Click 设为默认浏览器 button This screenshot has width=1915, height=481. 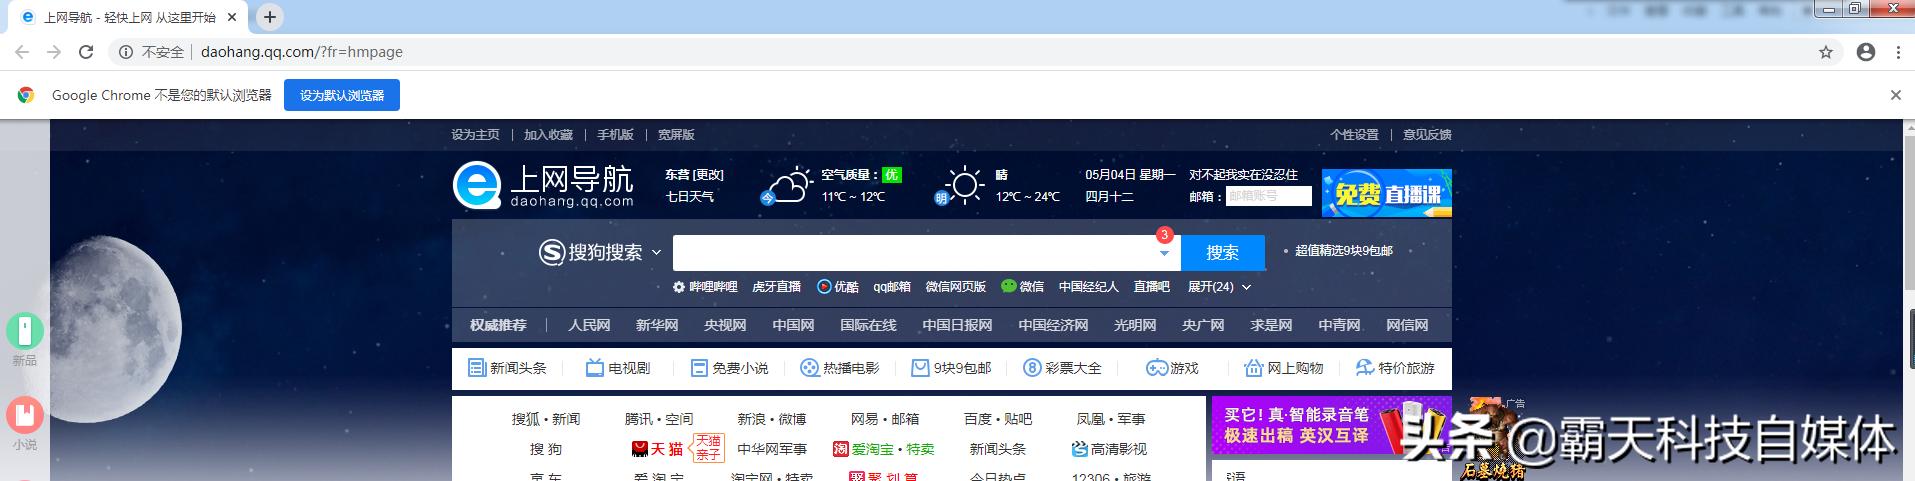tap(342, 95)
